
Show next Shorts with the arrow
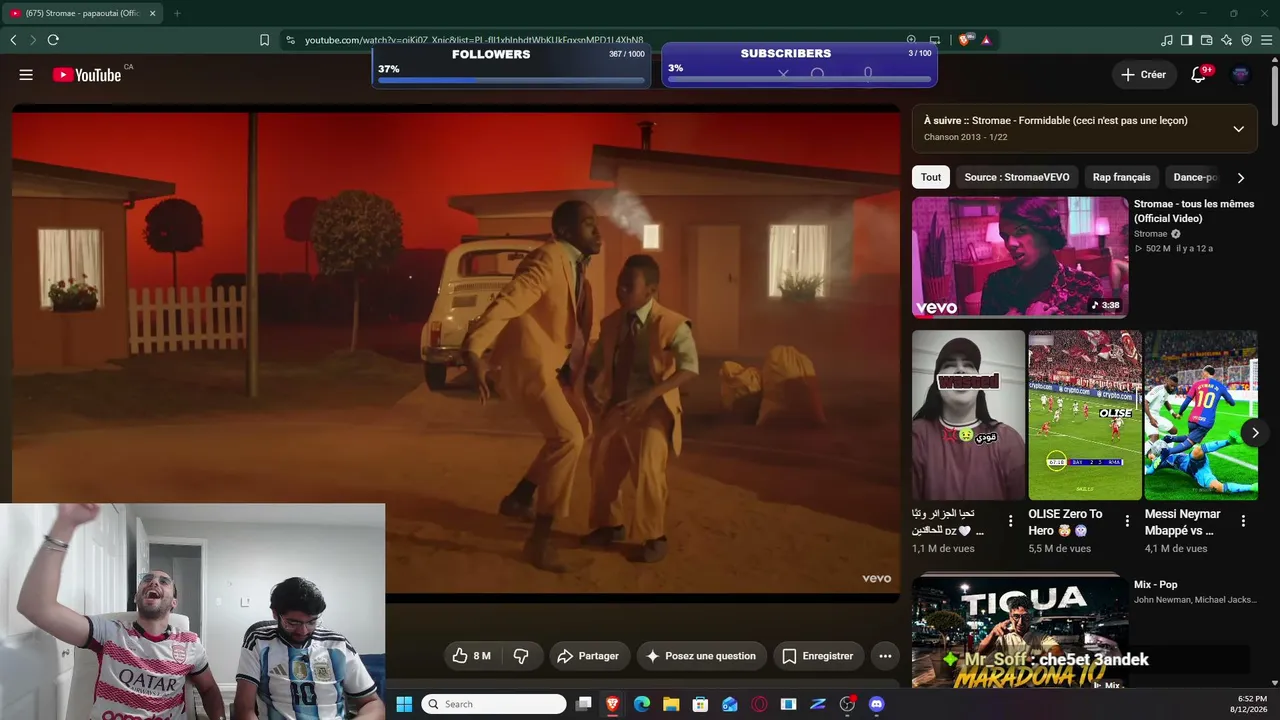[x=1255, y=432]
